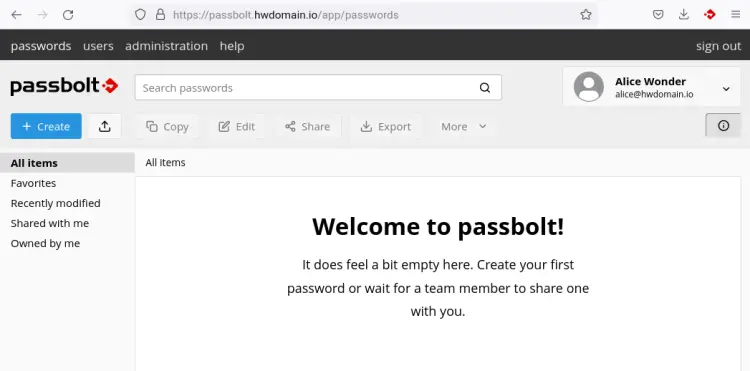Click the Edit button
This screenshot has height=371, width=750.
tap(236, 127)
